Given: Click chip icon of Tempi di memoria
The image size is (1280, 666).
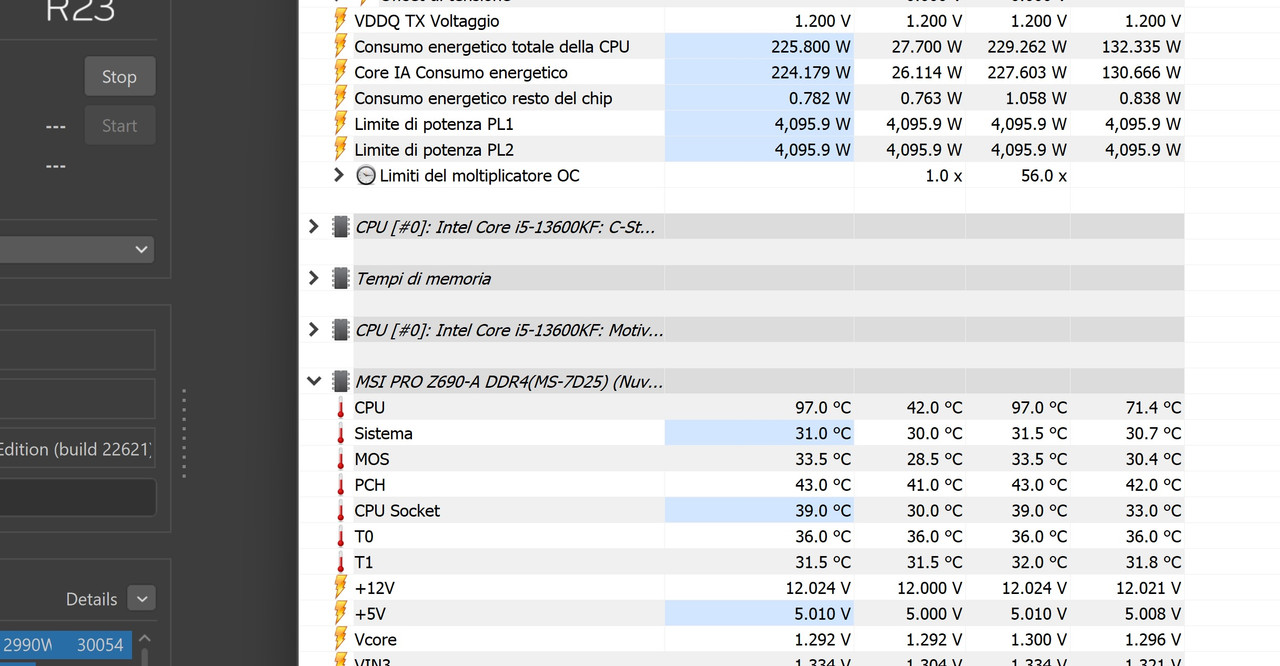Looking at the screenshot, I should (340, 278).
